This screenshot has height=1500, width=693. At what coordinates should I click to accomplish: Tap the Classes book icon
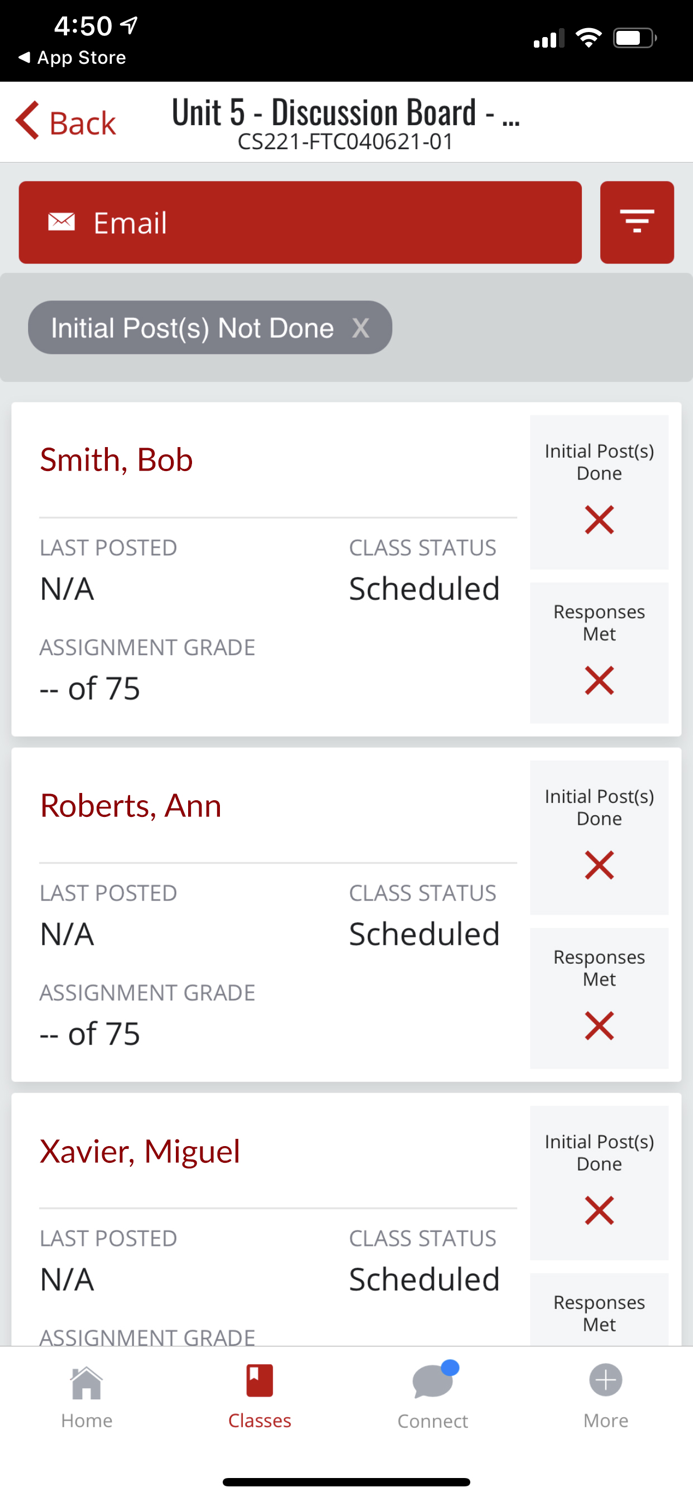(x=259, y=1381)
